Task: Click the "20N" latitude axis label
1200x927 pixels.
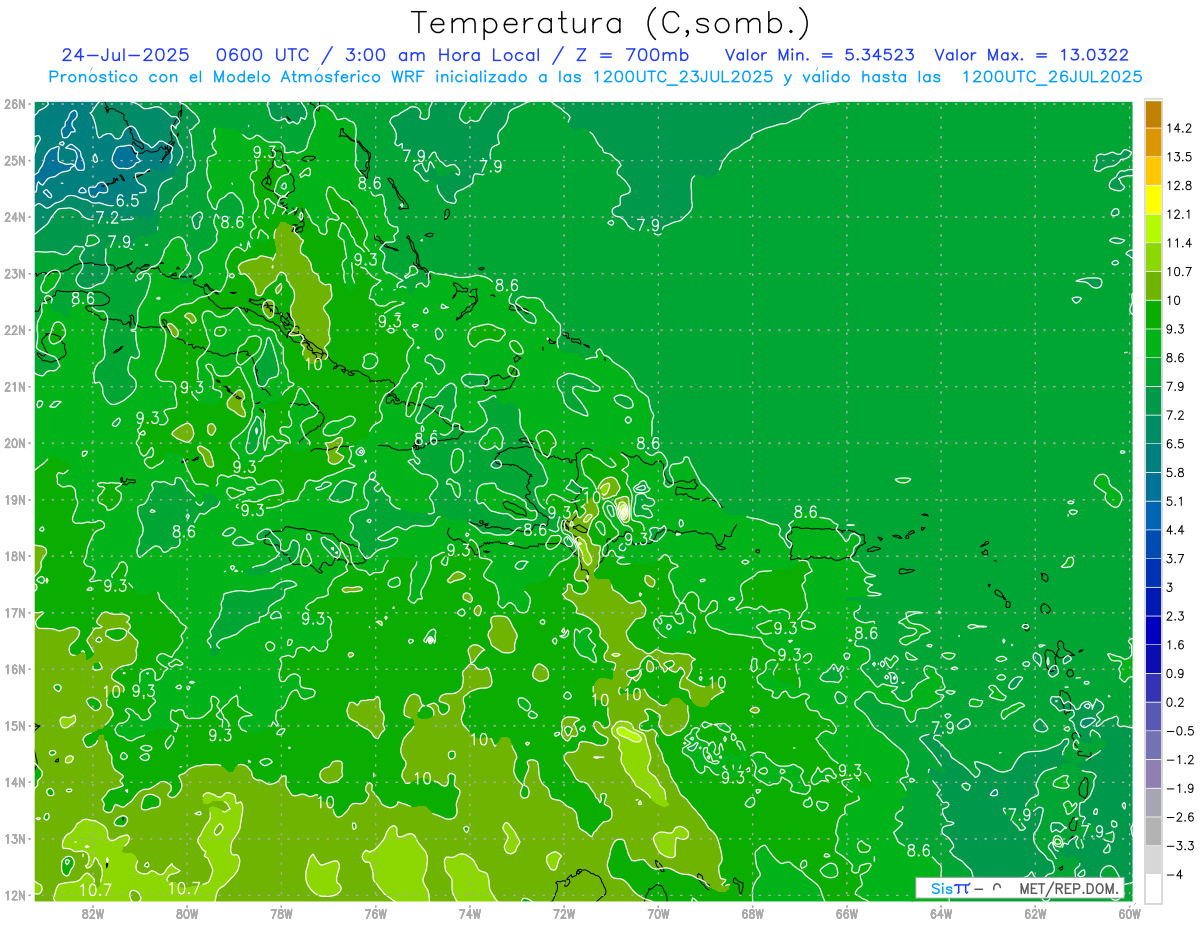Action: pyautogui.click(x=14, y=443)
